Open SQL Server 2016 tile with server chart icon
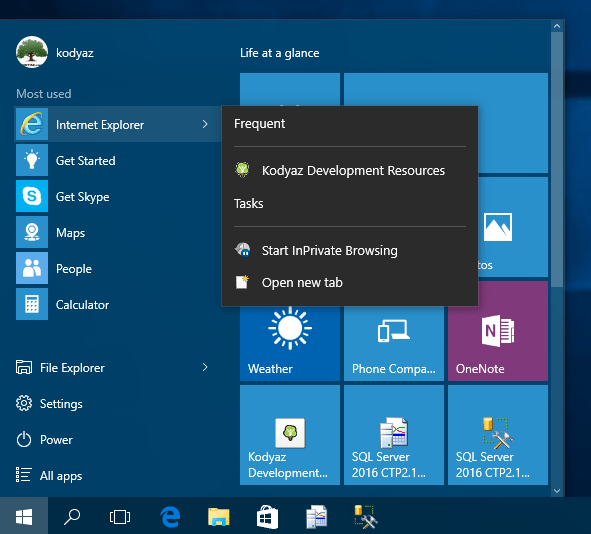Image resolution: width=591 pixels, height=534 pixels. pyautogui.click(x=393, y=435)
